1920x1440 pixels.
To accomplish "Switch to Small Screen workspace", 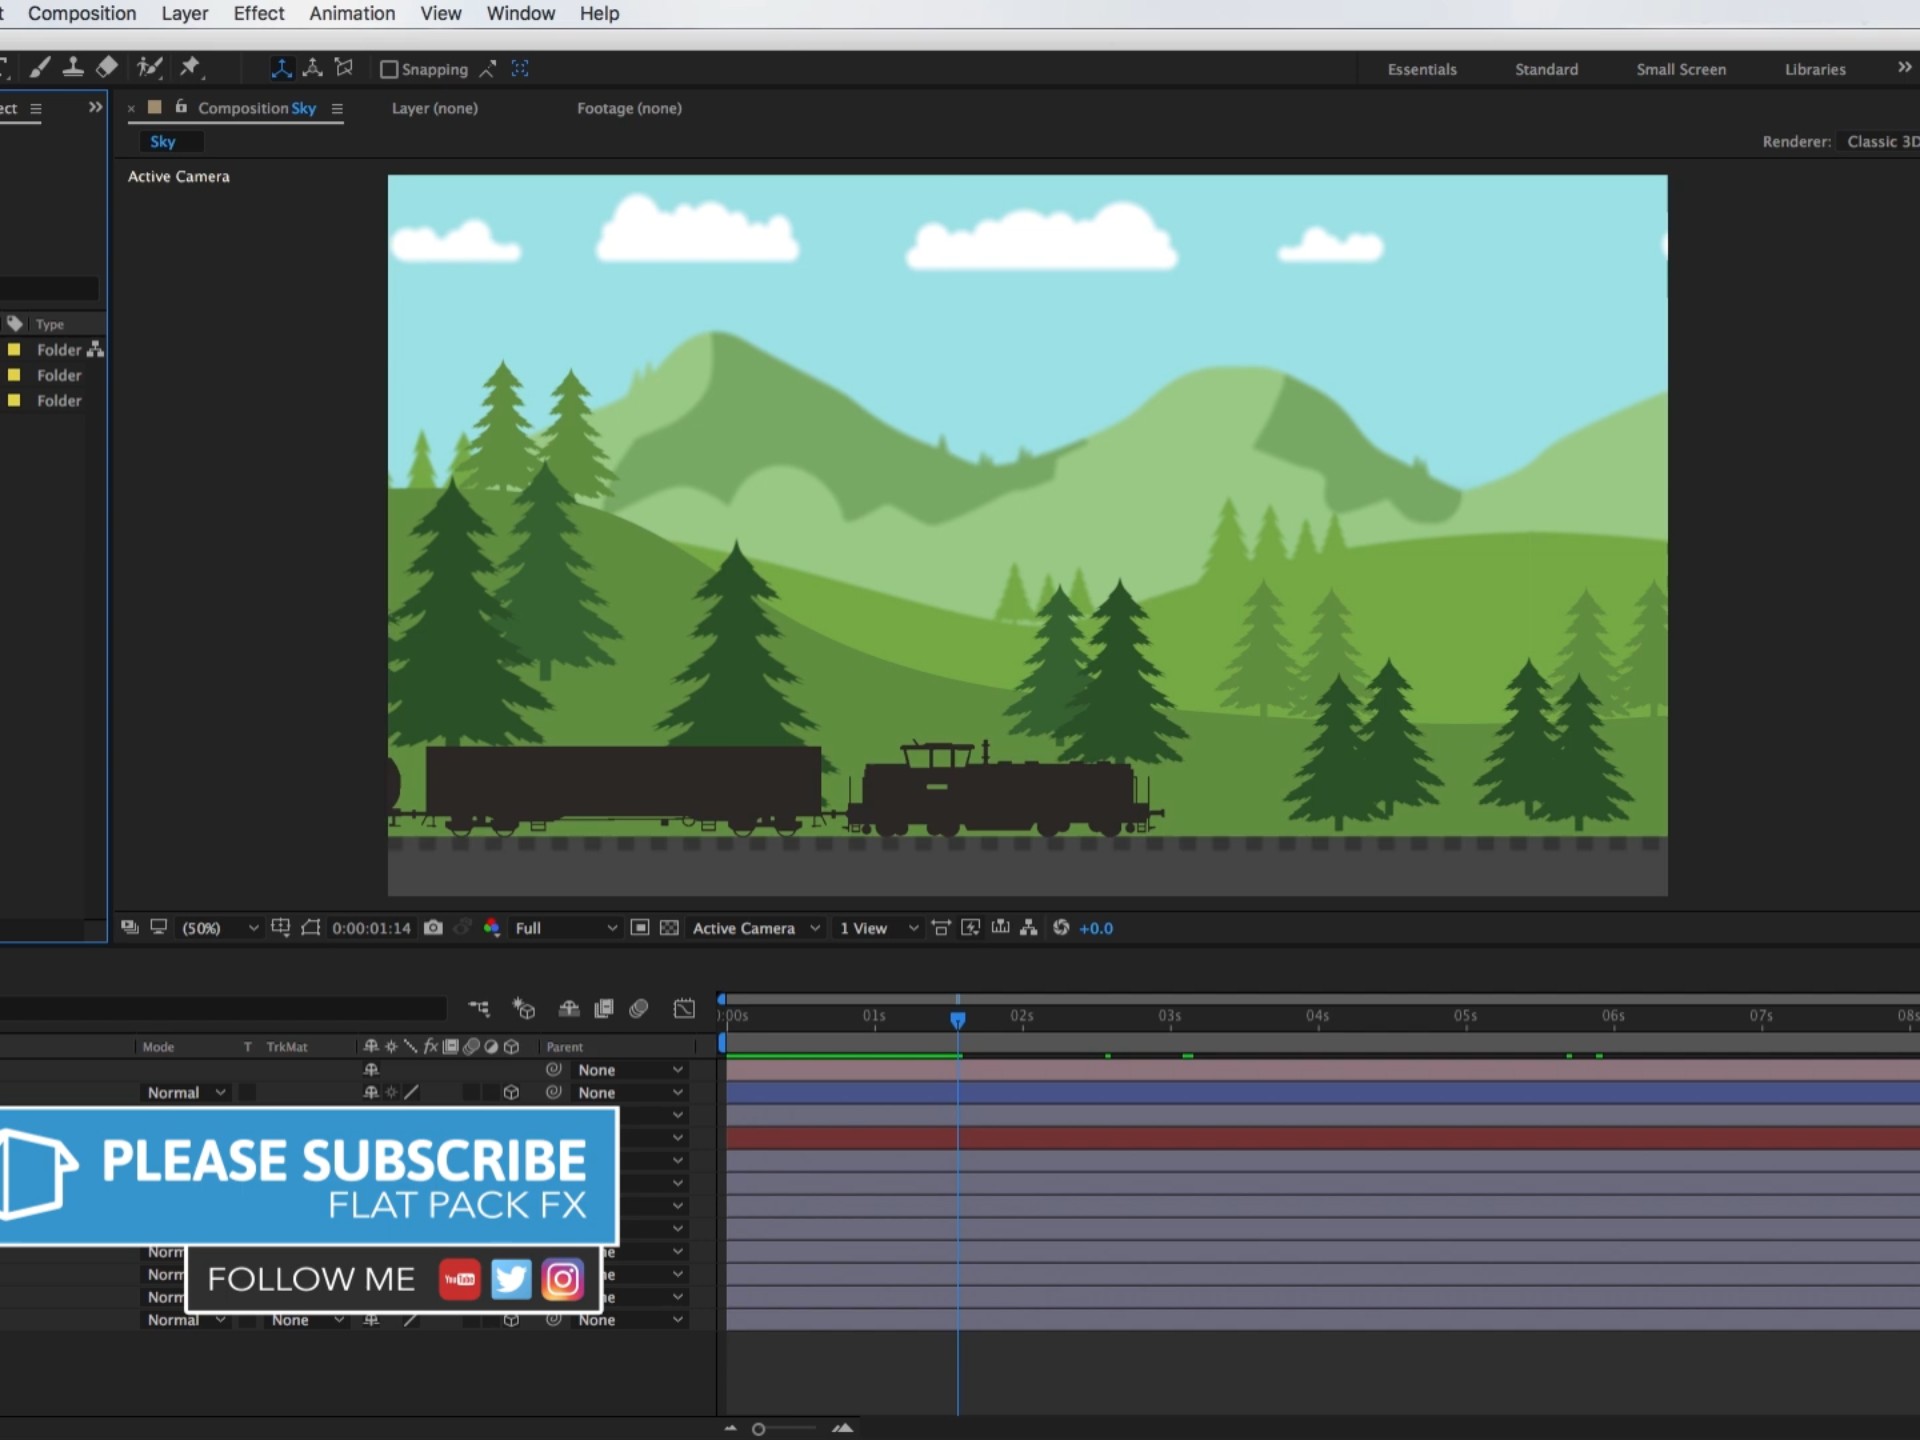I will click(1681, 69).
